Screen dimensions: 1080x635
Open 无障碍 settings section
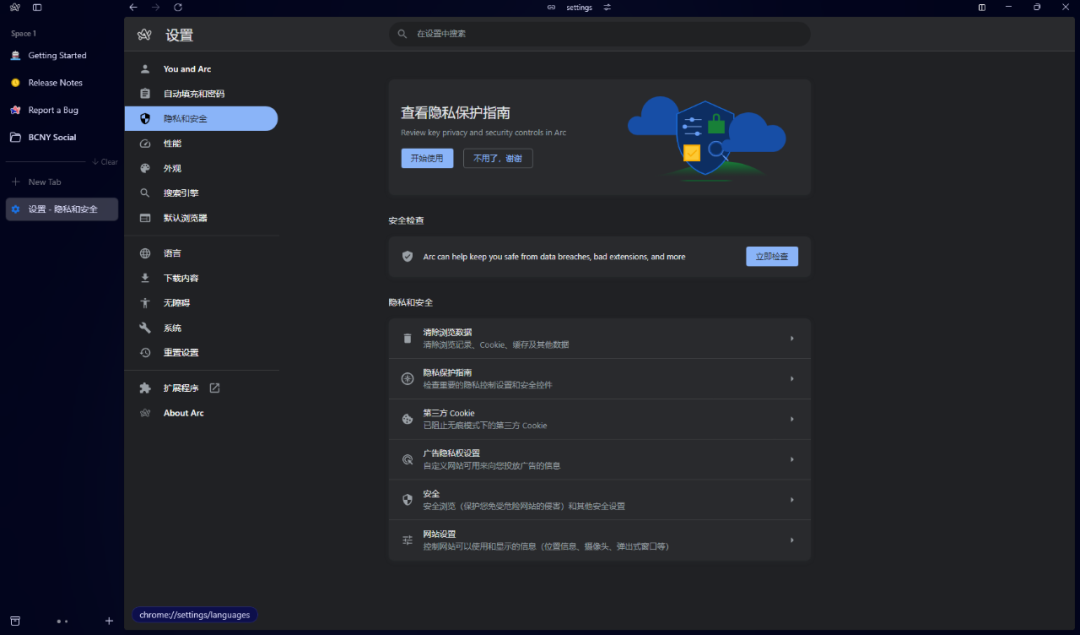(x=201, y=303)
